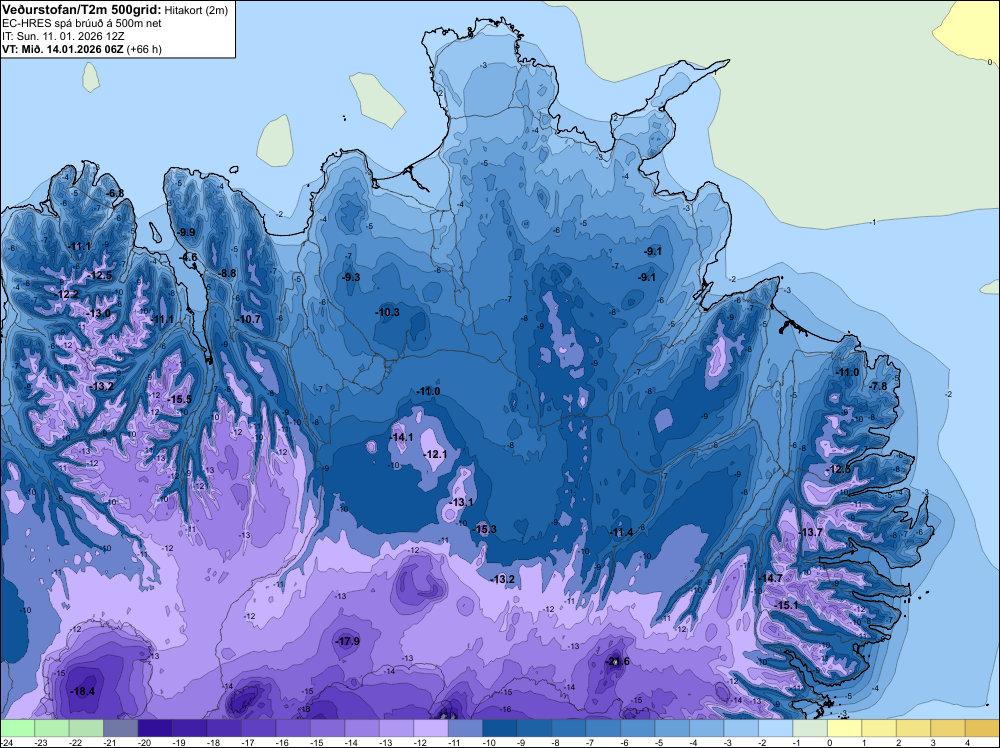
Task: Click the -10.3 temperature value
Action: pos(387,312)
